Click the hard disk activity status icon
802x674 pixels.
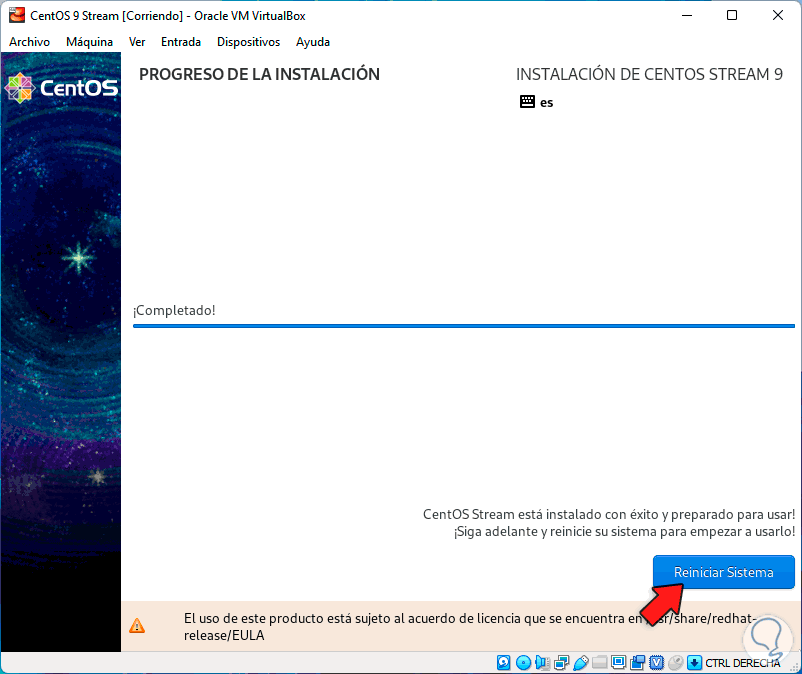click(503, 663)
